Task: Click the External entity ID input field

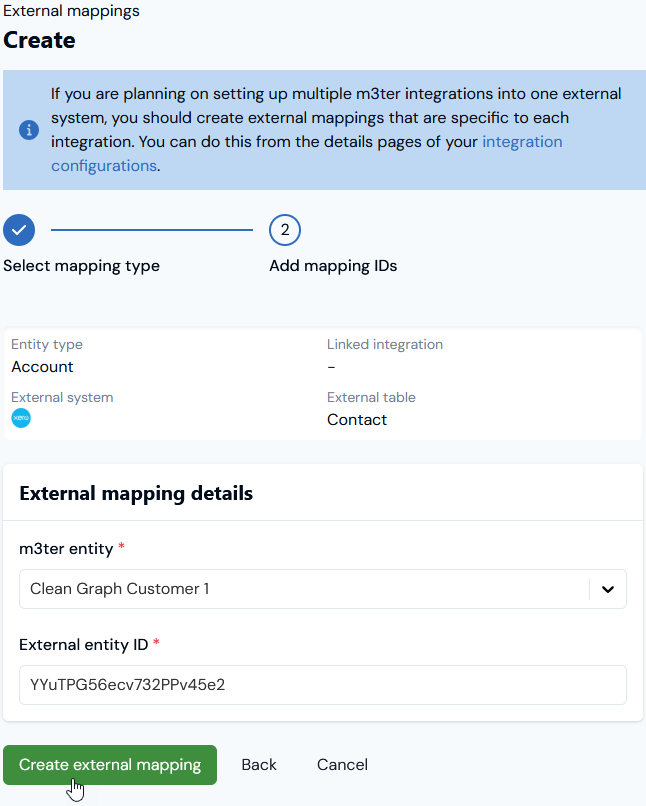Action: (323, 685)
